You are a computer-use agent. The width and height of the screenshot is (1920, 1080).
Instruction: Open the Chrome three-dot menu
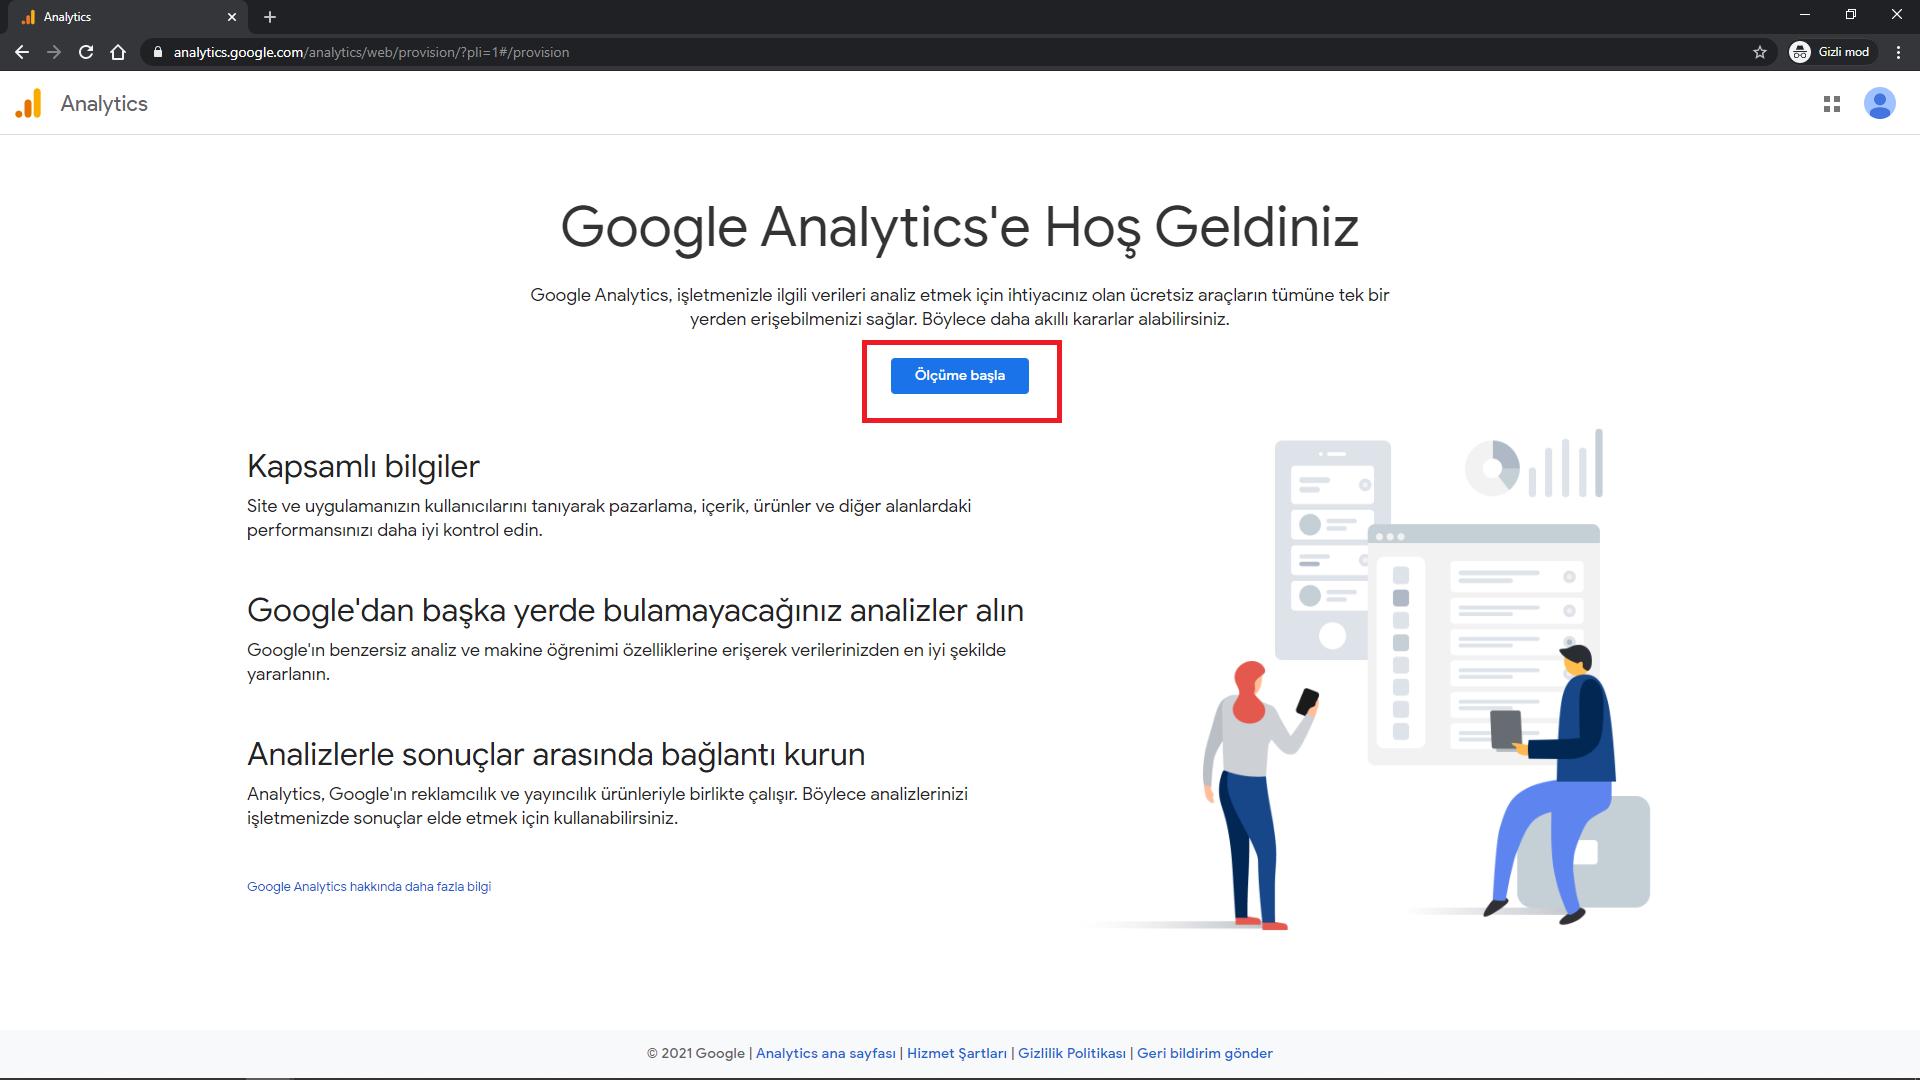1898,52
